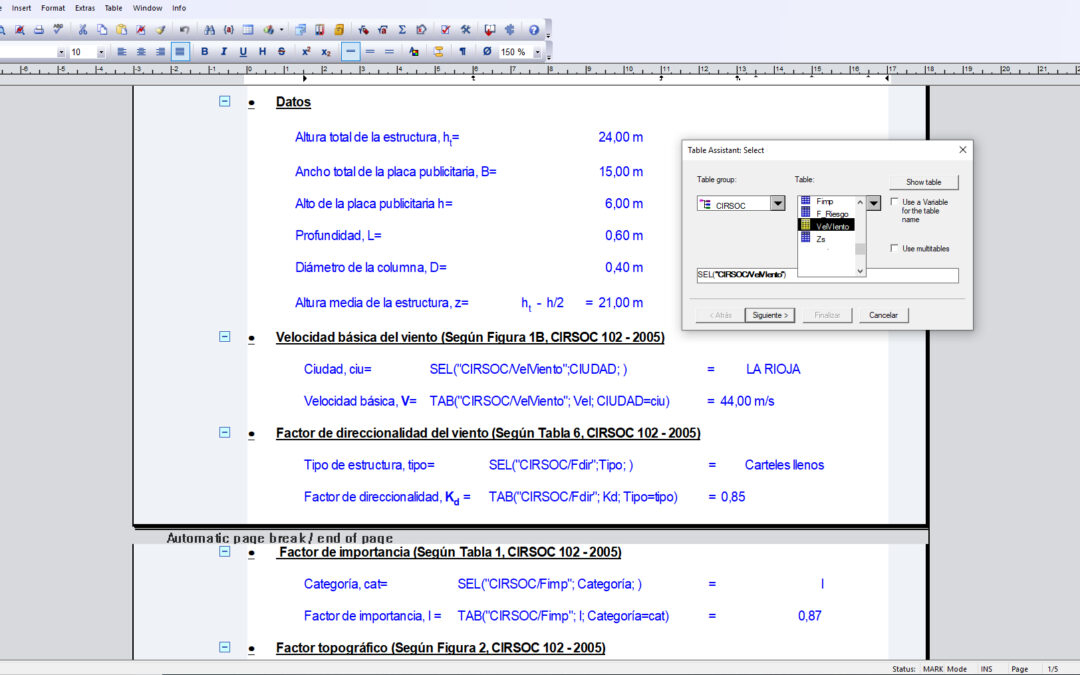
Task: Select Zs in the Table list
Action: pyautogui.click(x=820, y=238)
